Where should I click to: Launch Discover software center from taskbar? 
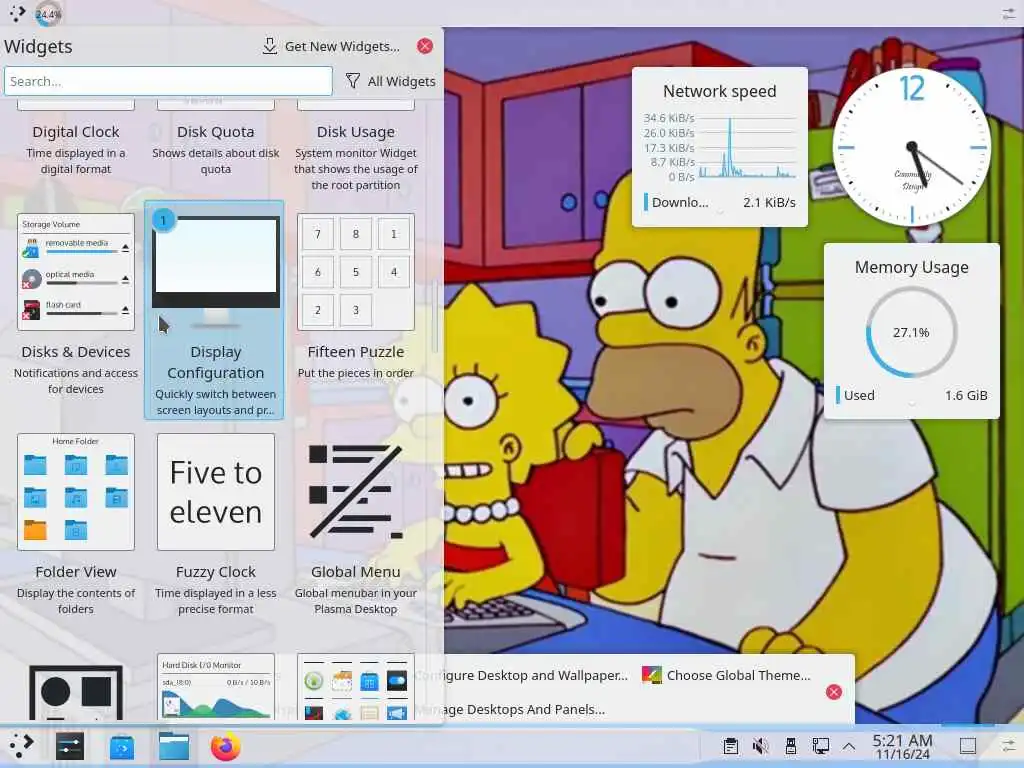pyautogui.click(x=122, y=746)
